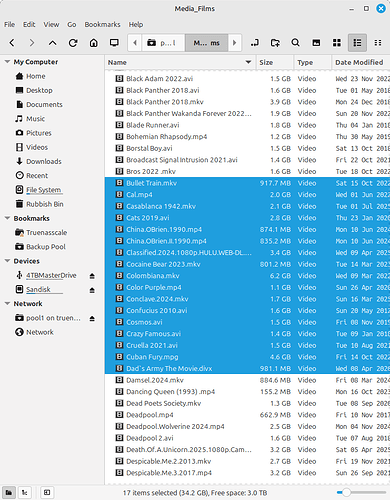Open the Backup Pool bookmark
Image resolution: width=390 pixels, height=500 pixels.
[x=46, y=247]
